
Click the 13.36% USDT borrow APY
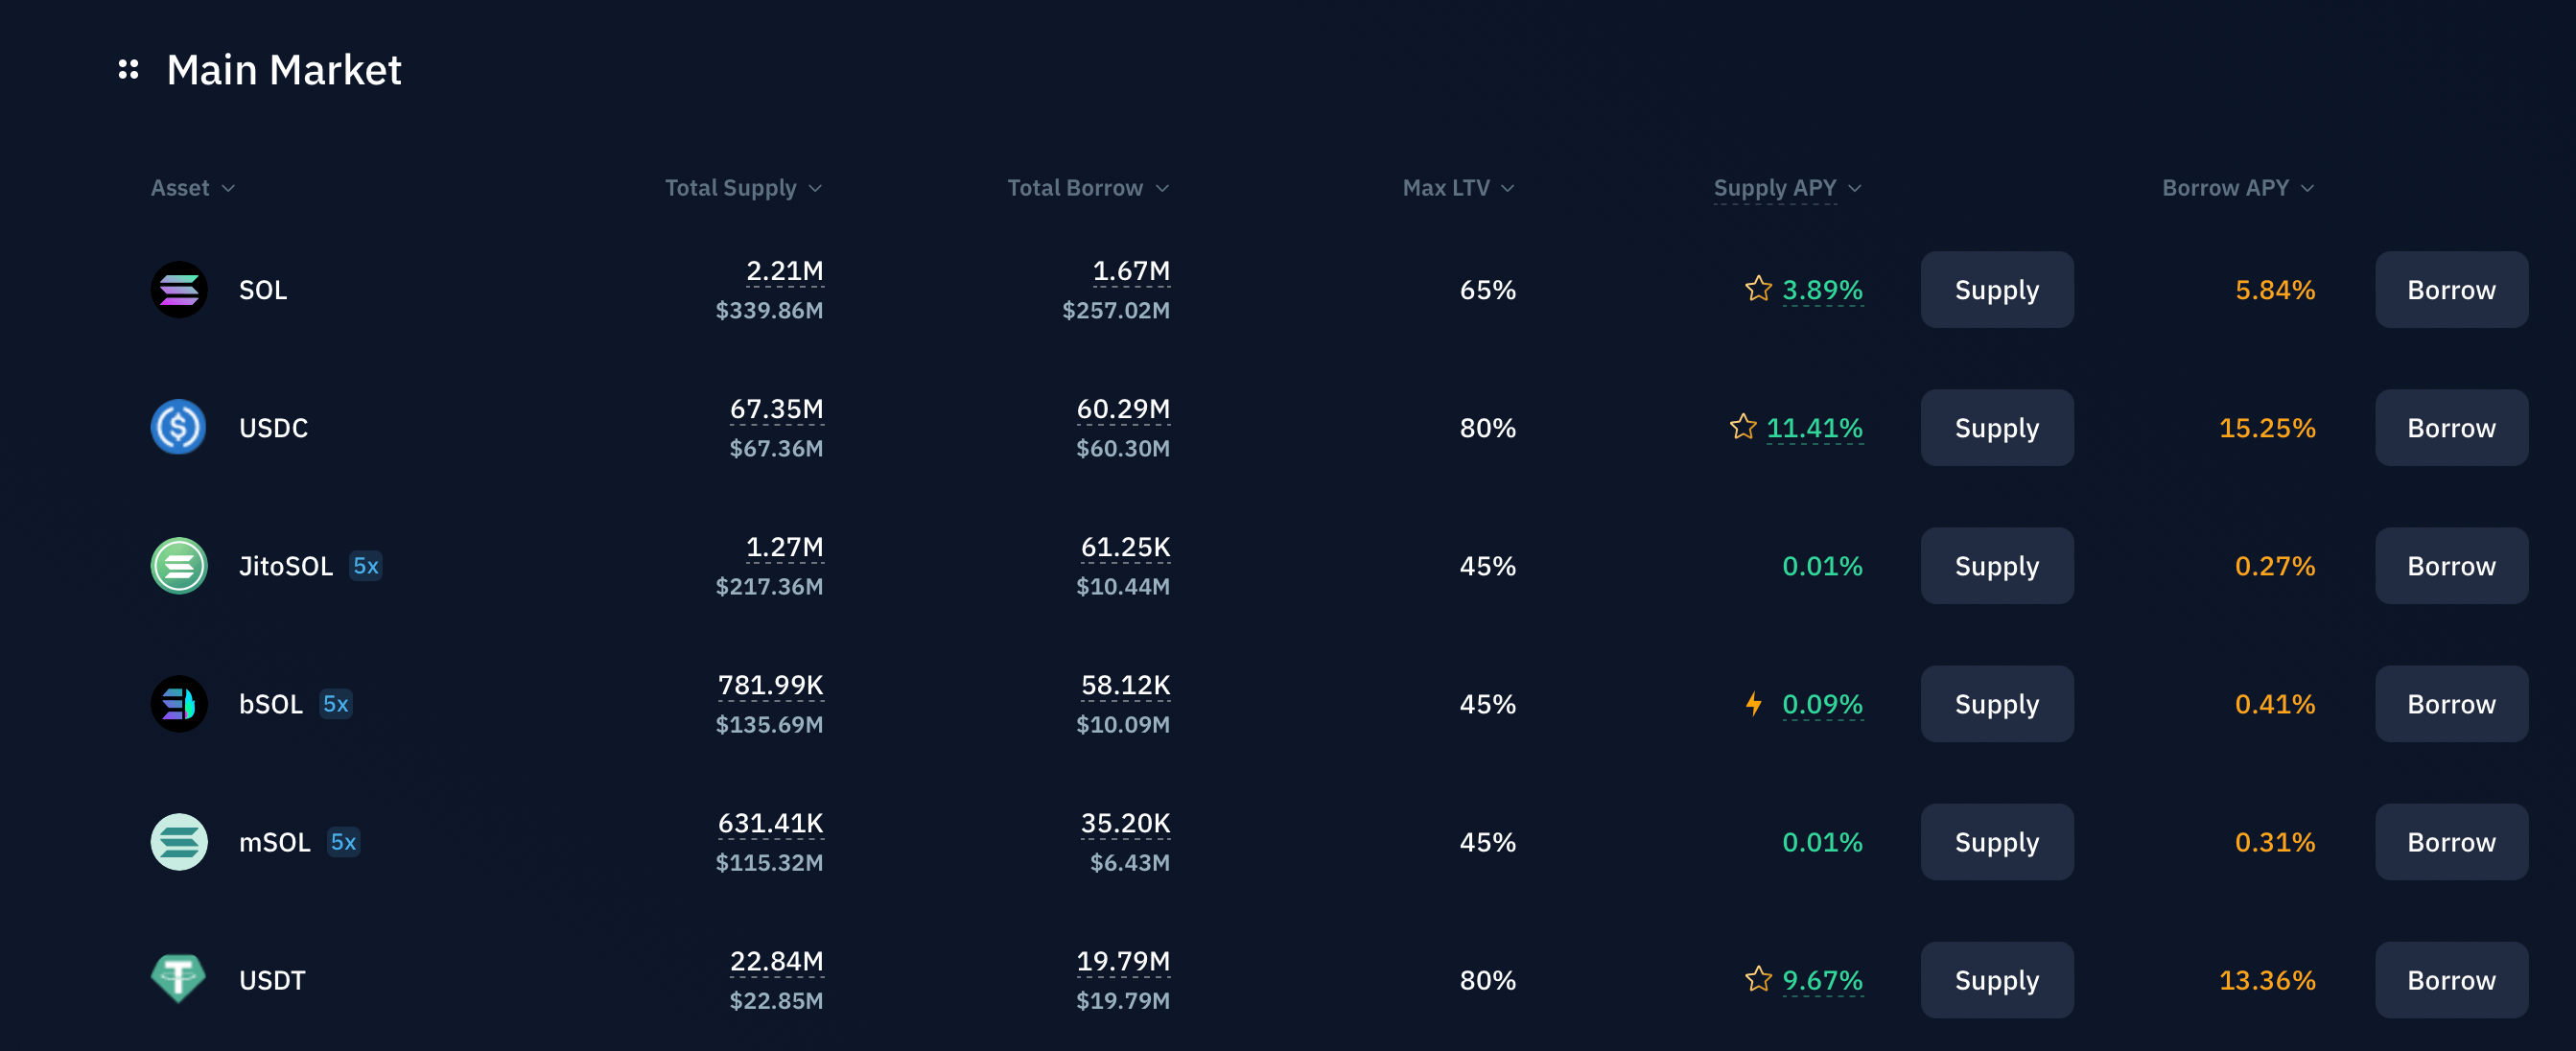coord(2267,980)
